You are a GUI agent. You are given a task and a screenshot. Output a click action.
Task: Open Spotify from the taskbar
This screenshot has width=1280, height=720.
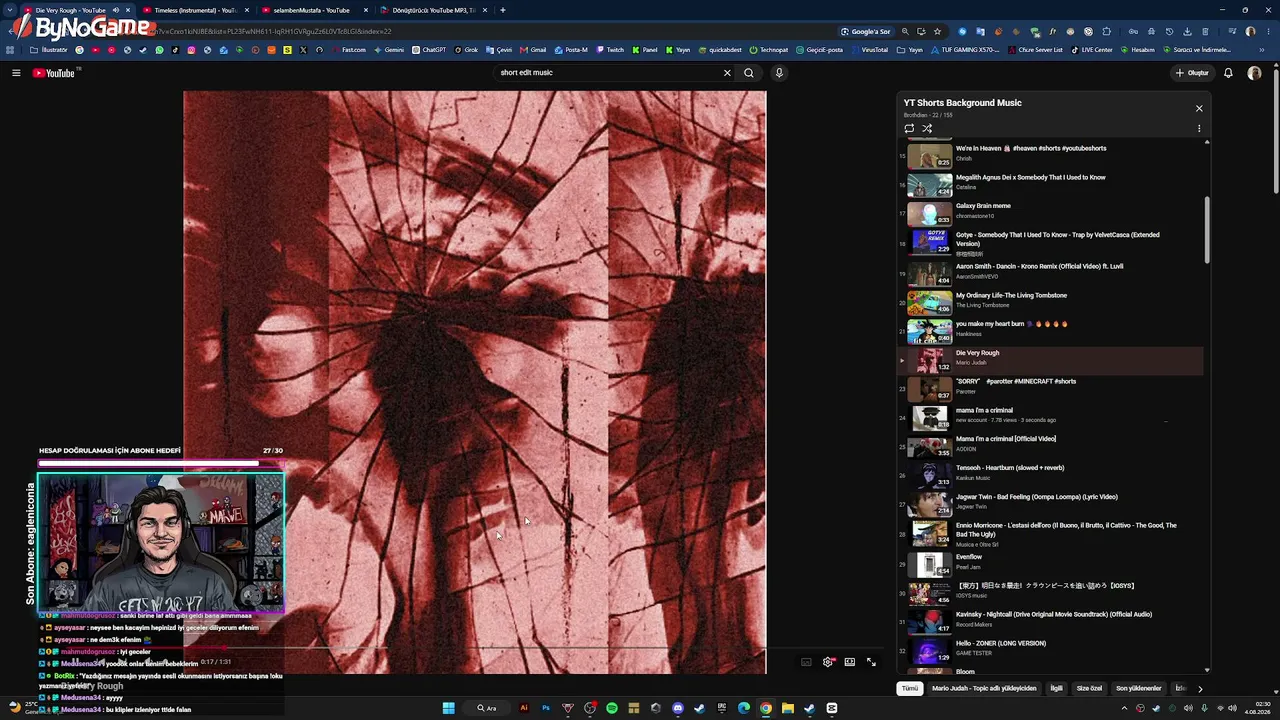pyautogui.click(x=612, y=708)
